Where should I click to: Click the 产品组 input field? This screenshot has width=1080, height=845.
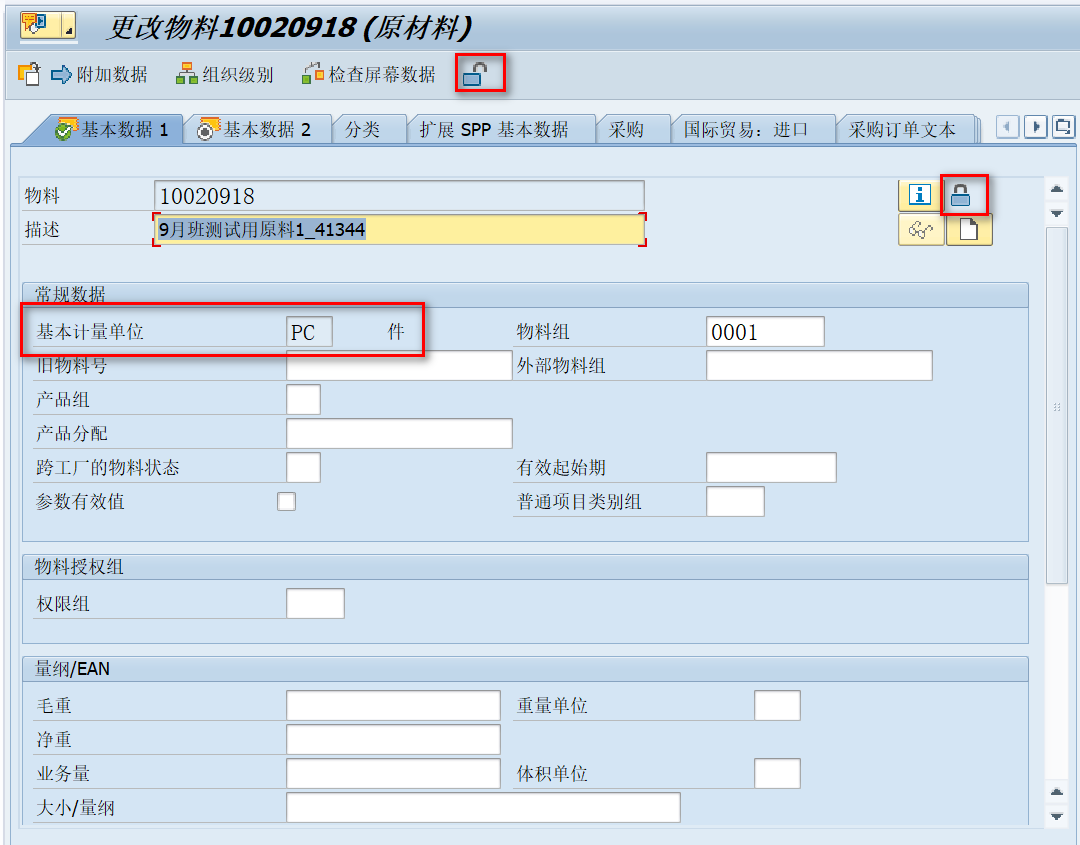(303, 399)
